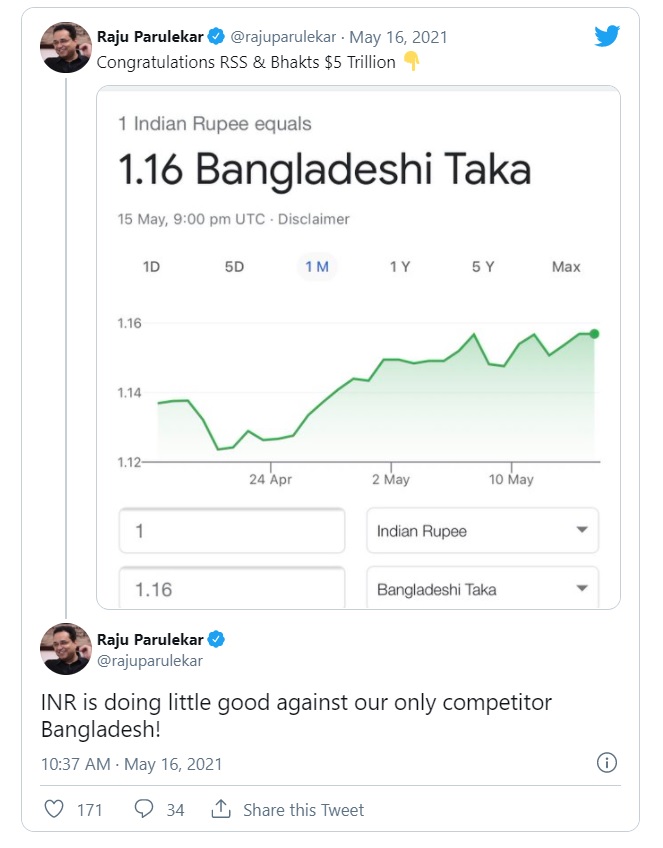663x848 pixels.
Task: Click the reply speech bubble icon
Action: (x=144, y=809)
